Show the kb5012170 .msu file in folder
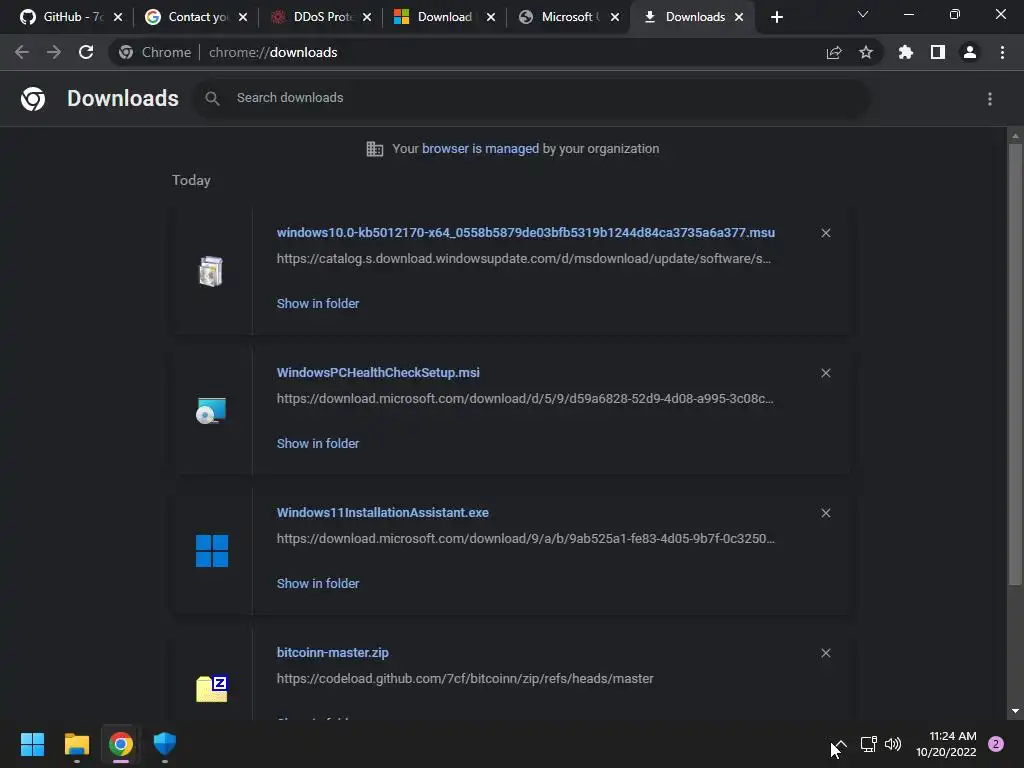The width and height of the screenshot is (1024, 768). pos(318,303)
